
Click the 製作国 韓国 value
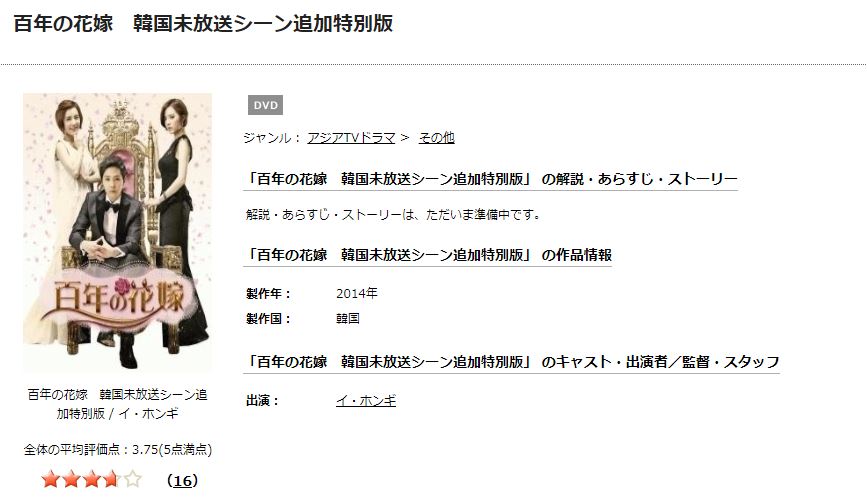click(x=348, y=319)
